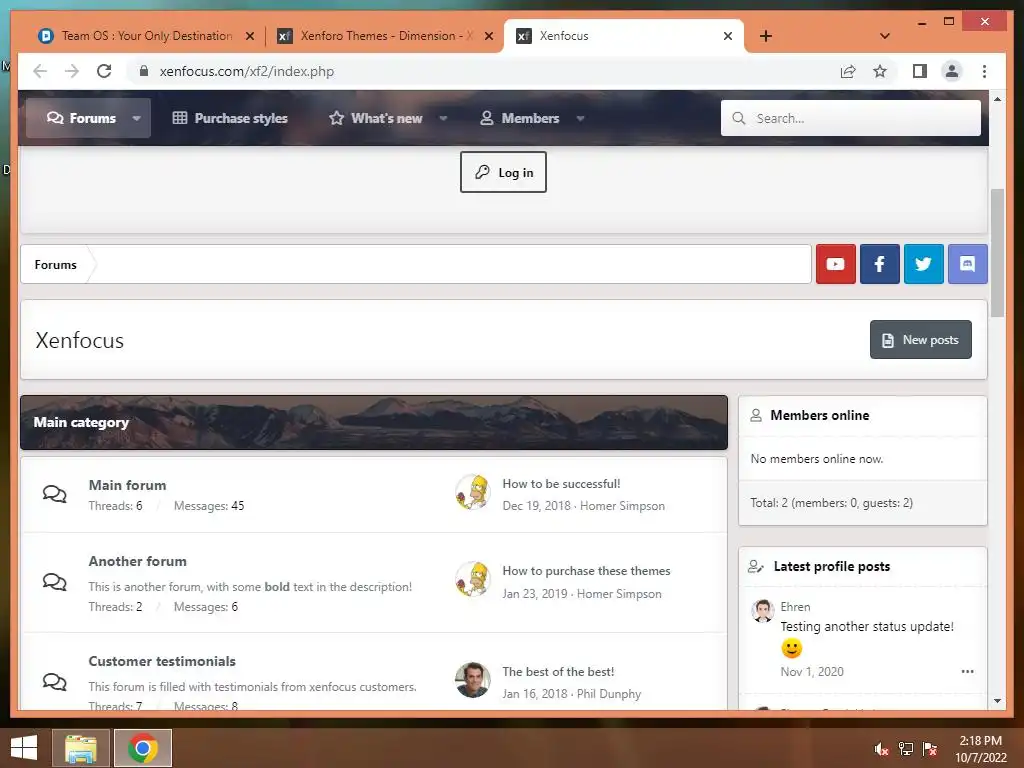Open Chrome's three-dot menu

click(984, 71)
